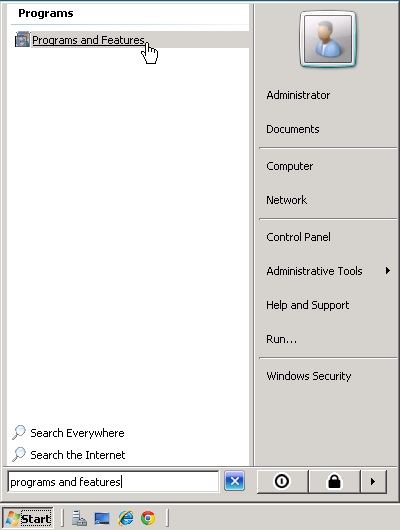This screenshot has width=400, height=530.
Task: Open the Documents folder
Action: (292, 129)
